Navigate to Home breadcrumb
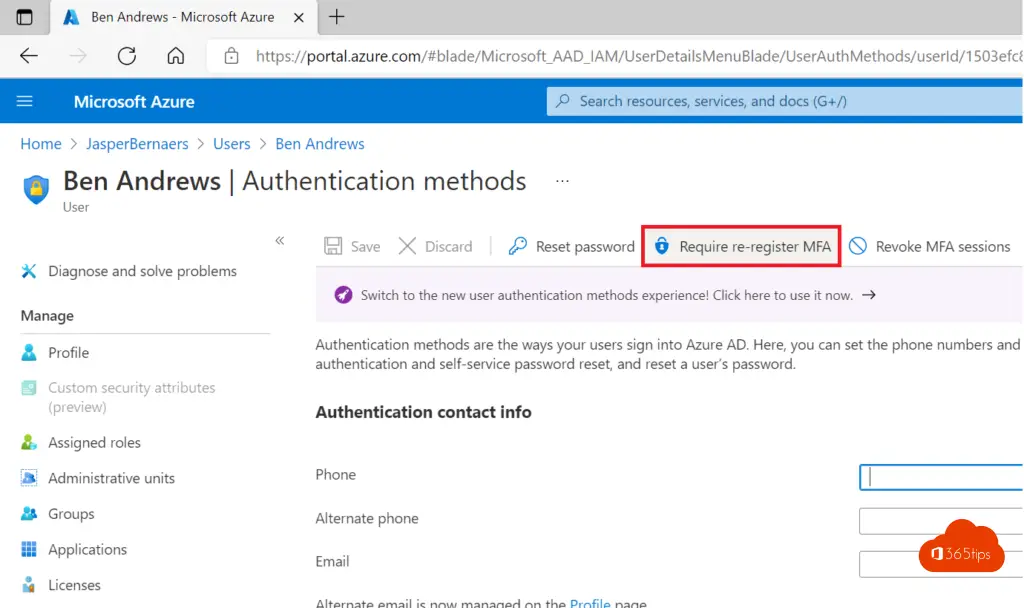Image resolution: width=1024 pixels, height=608 pixels. (x=40, y=144)
